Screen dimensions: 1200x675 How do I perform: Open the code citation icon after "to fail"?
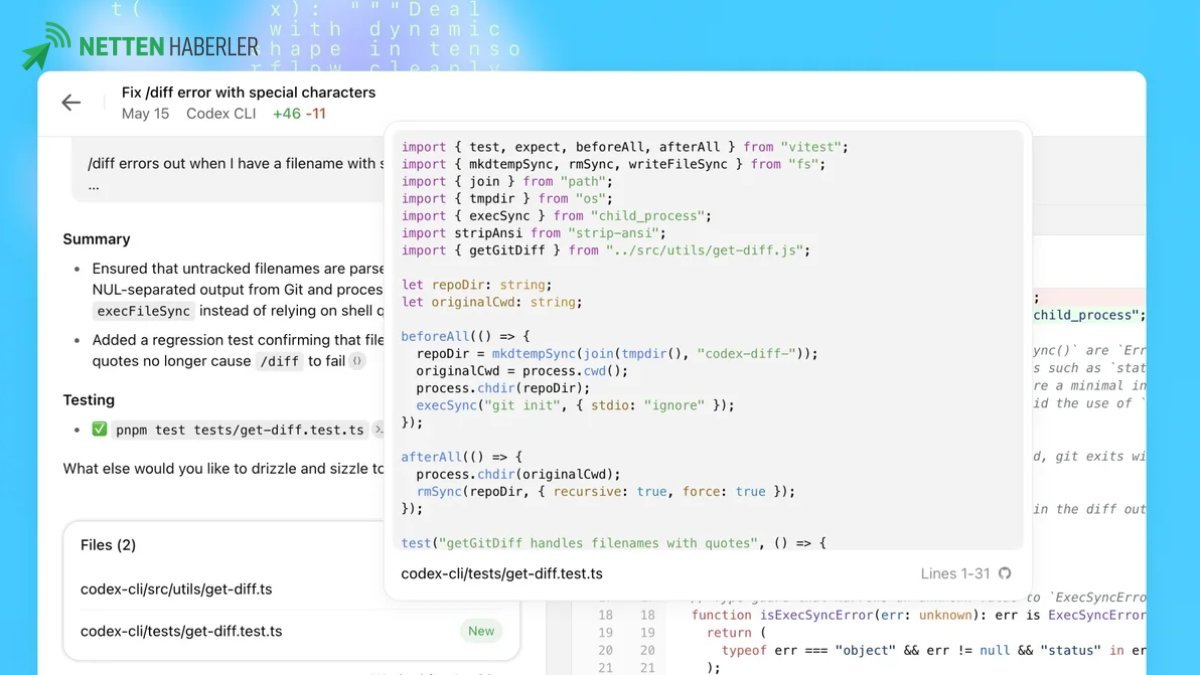pos(358,361)
